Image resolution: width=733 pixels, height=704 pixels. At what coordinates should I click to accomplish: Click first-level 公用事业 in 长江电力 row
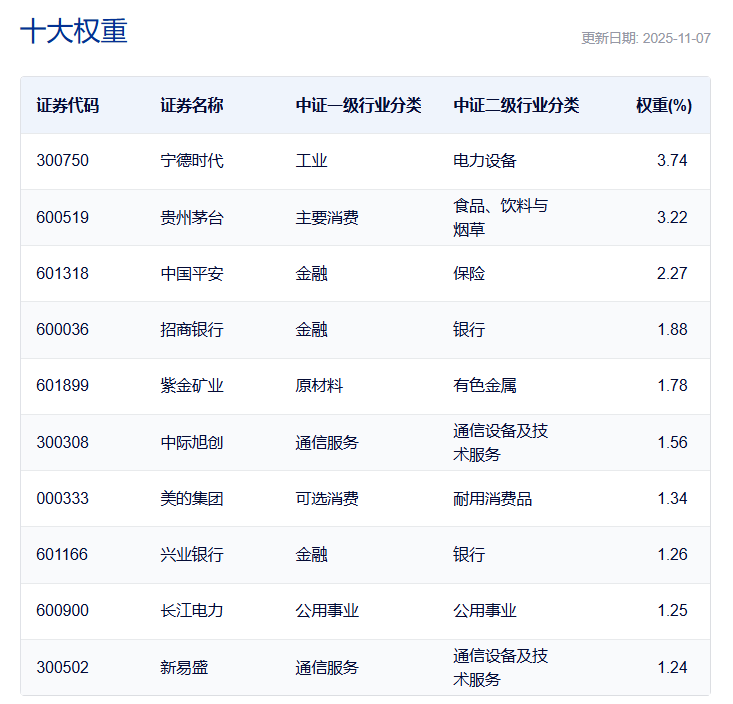(x=327, y=611)
